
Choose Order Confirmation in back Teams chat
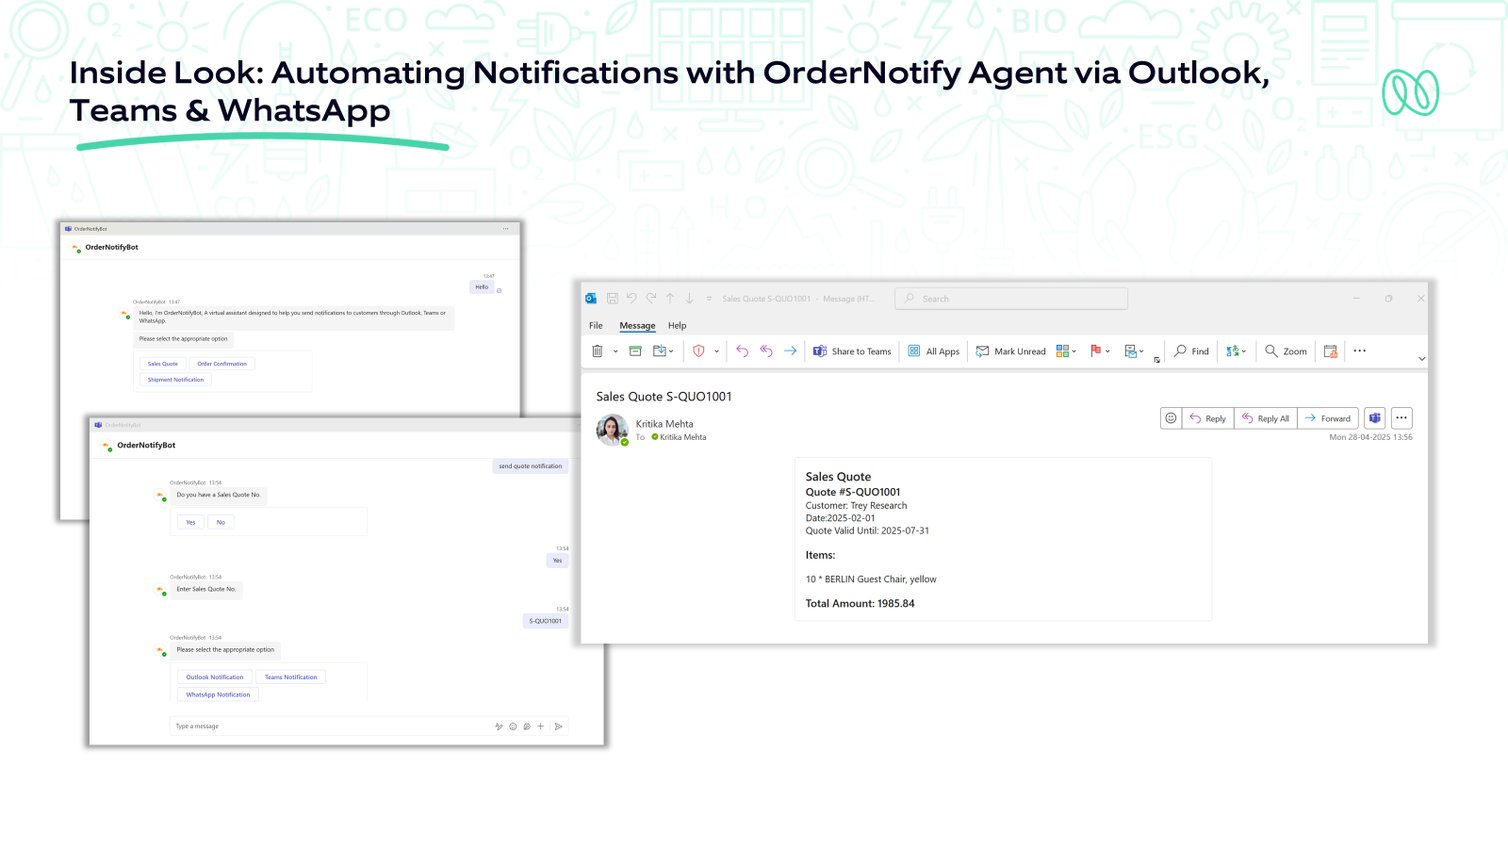pos(222,364)
